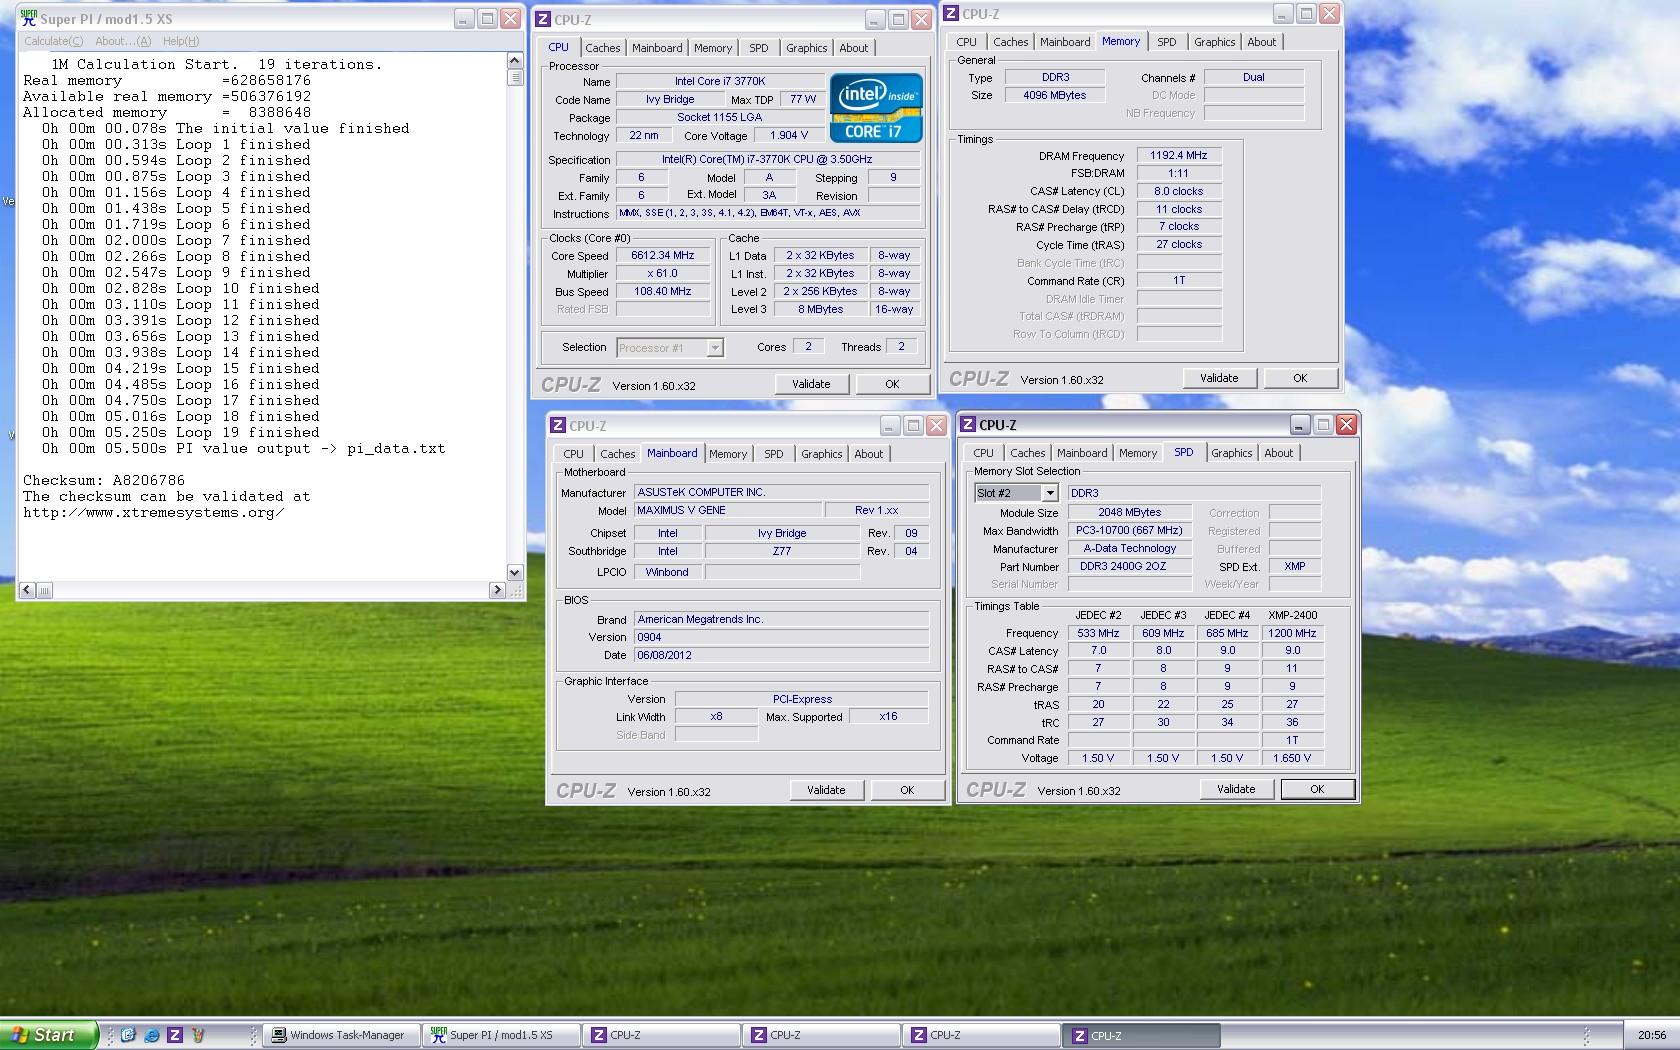
Task: Click mainboard model MAXIMUS V GENE
Action: pos(727,510)
